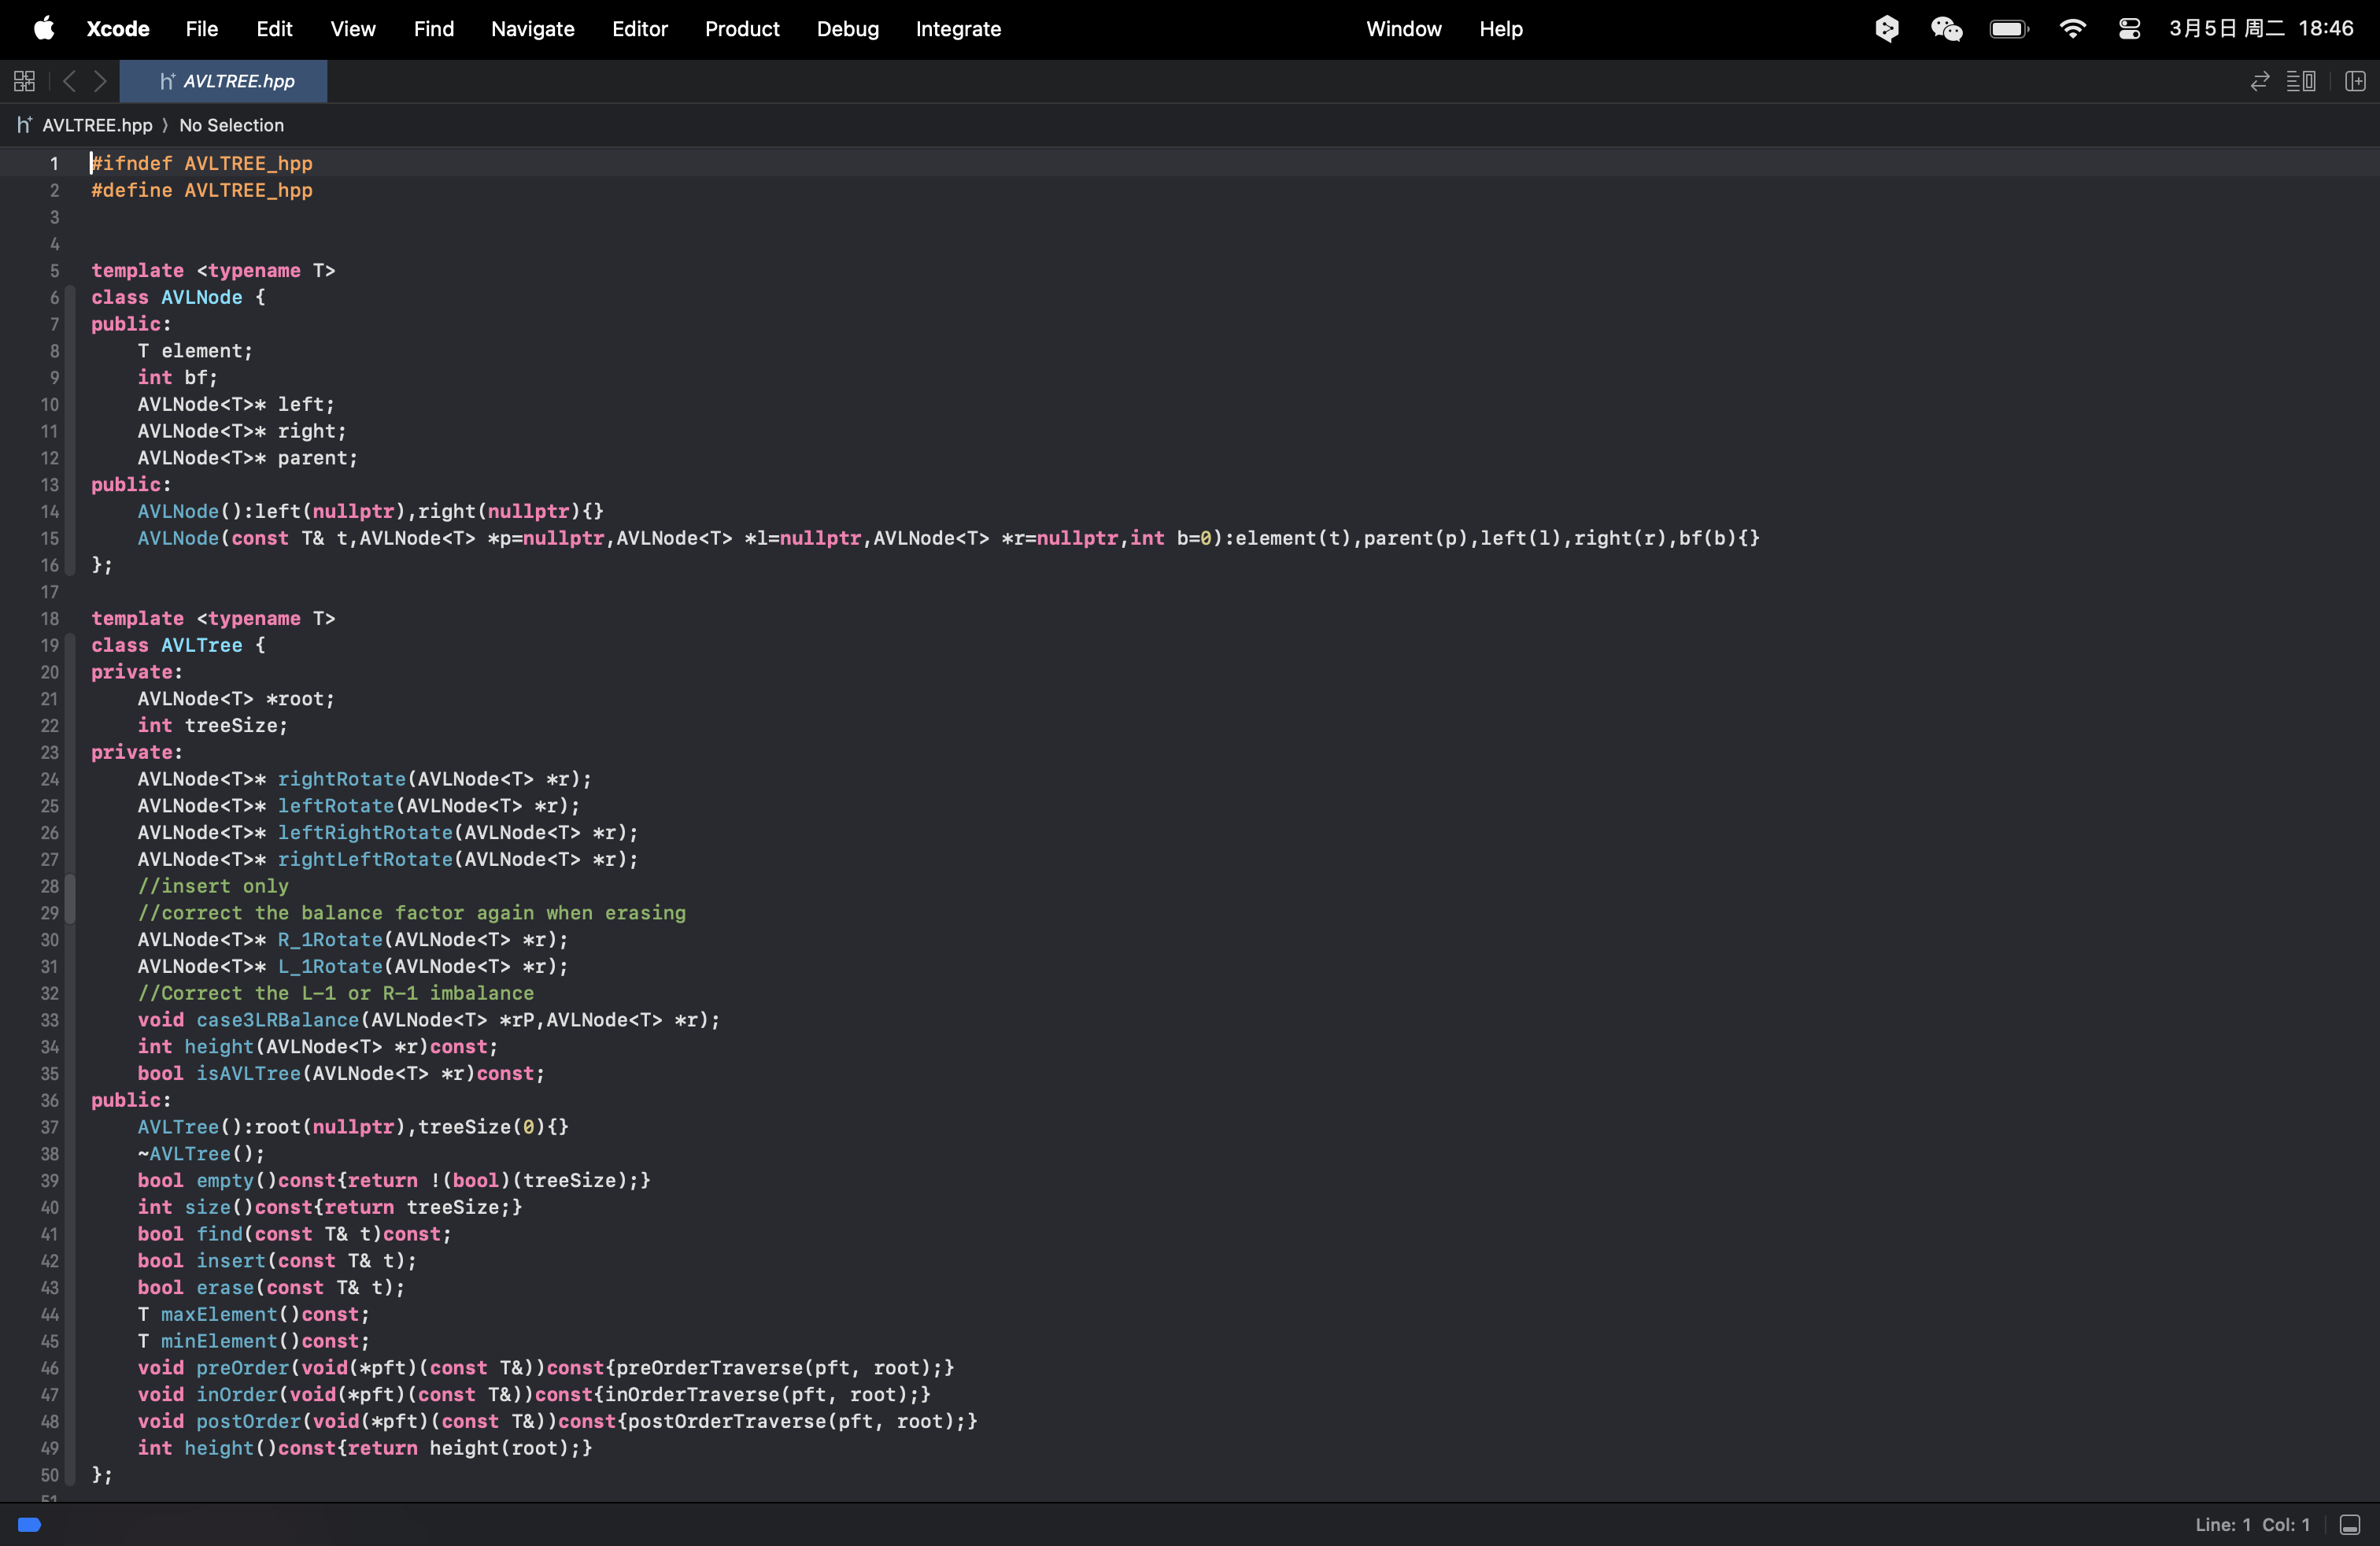Image resolution: width=2380 pixels, height=1546 pixels.
Task: Click the header file icon in jump bar
Action: point(24,125)
